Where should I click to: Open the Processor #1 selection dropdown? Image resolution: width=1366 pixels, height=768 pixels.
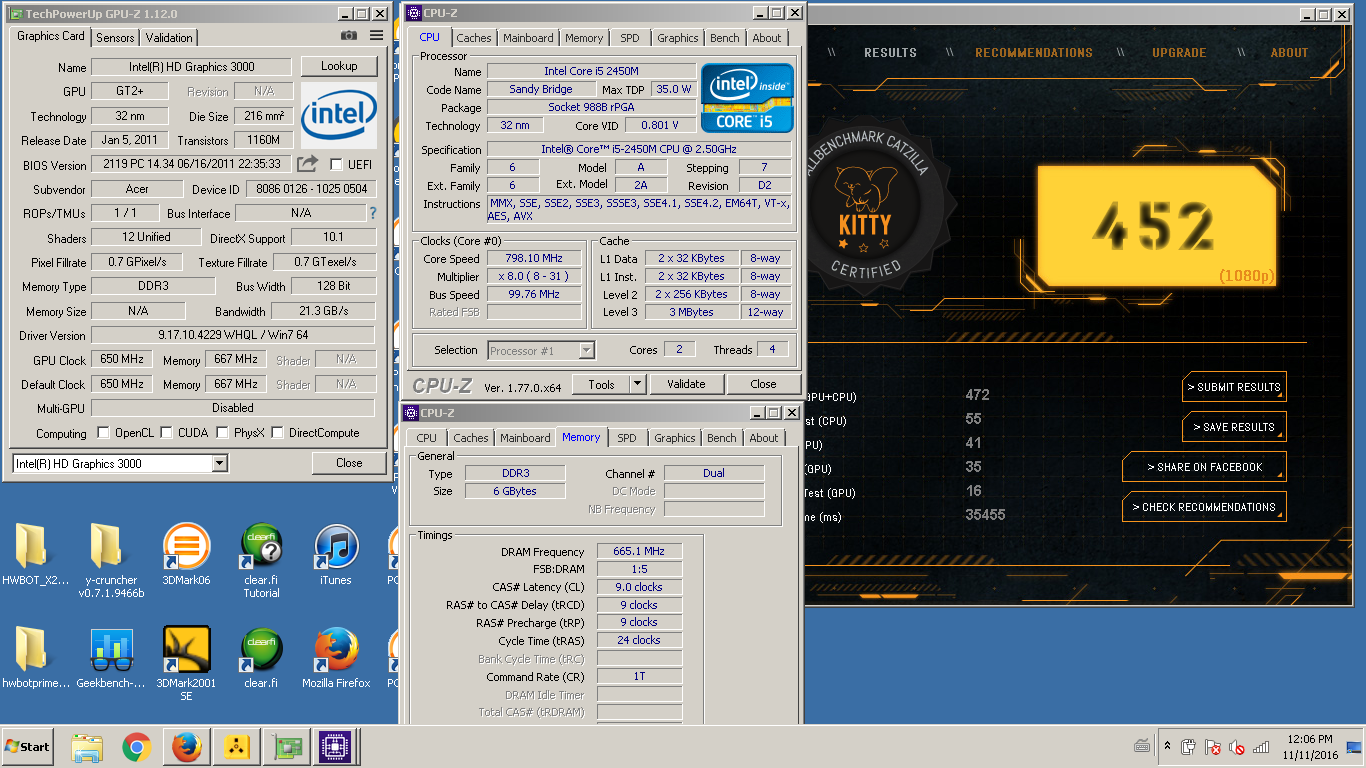[x=542, y=350]
